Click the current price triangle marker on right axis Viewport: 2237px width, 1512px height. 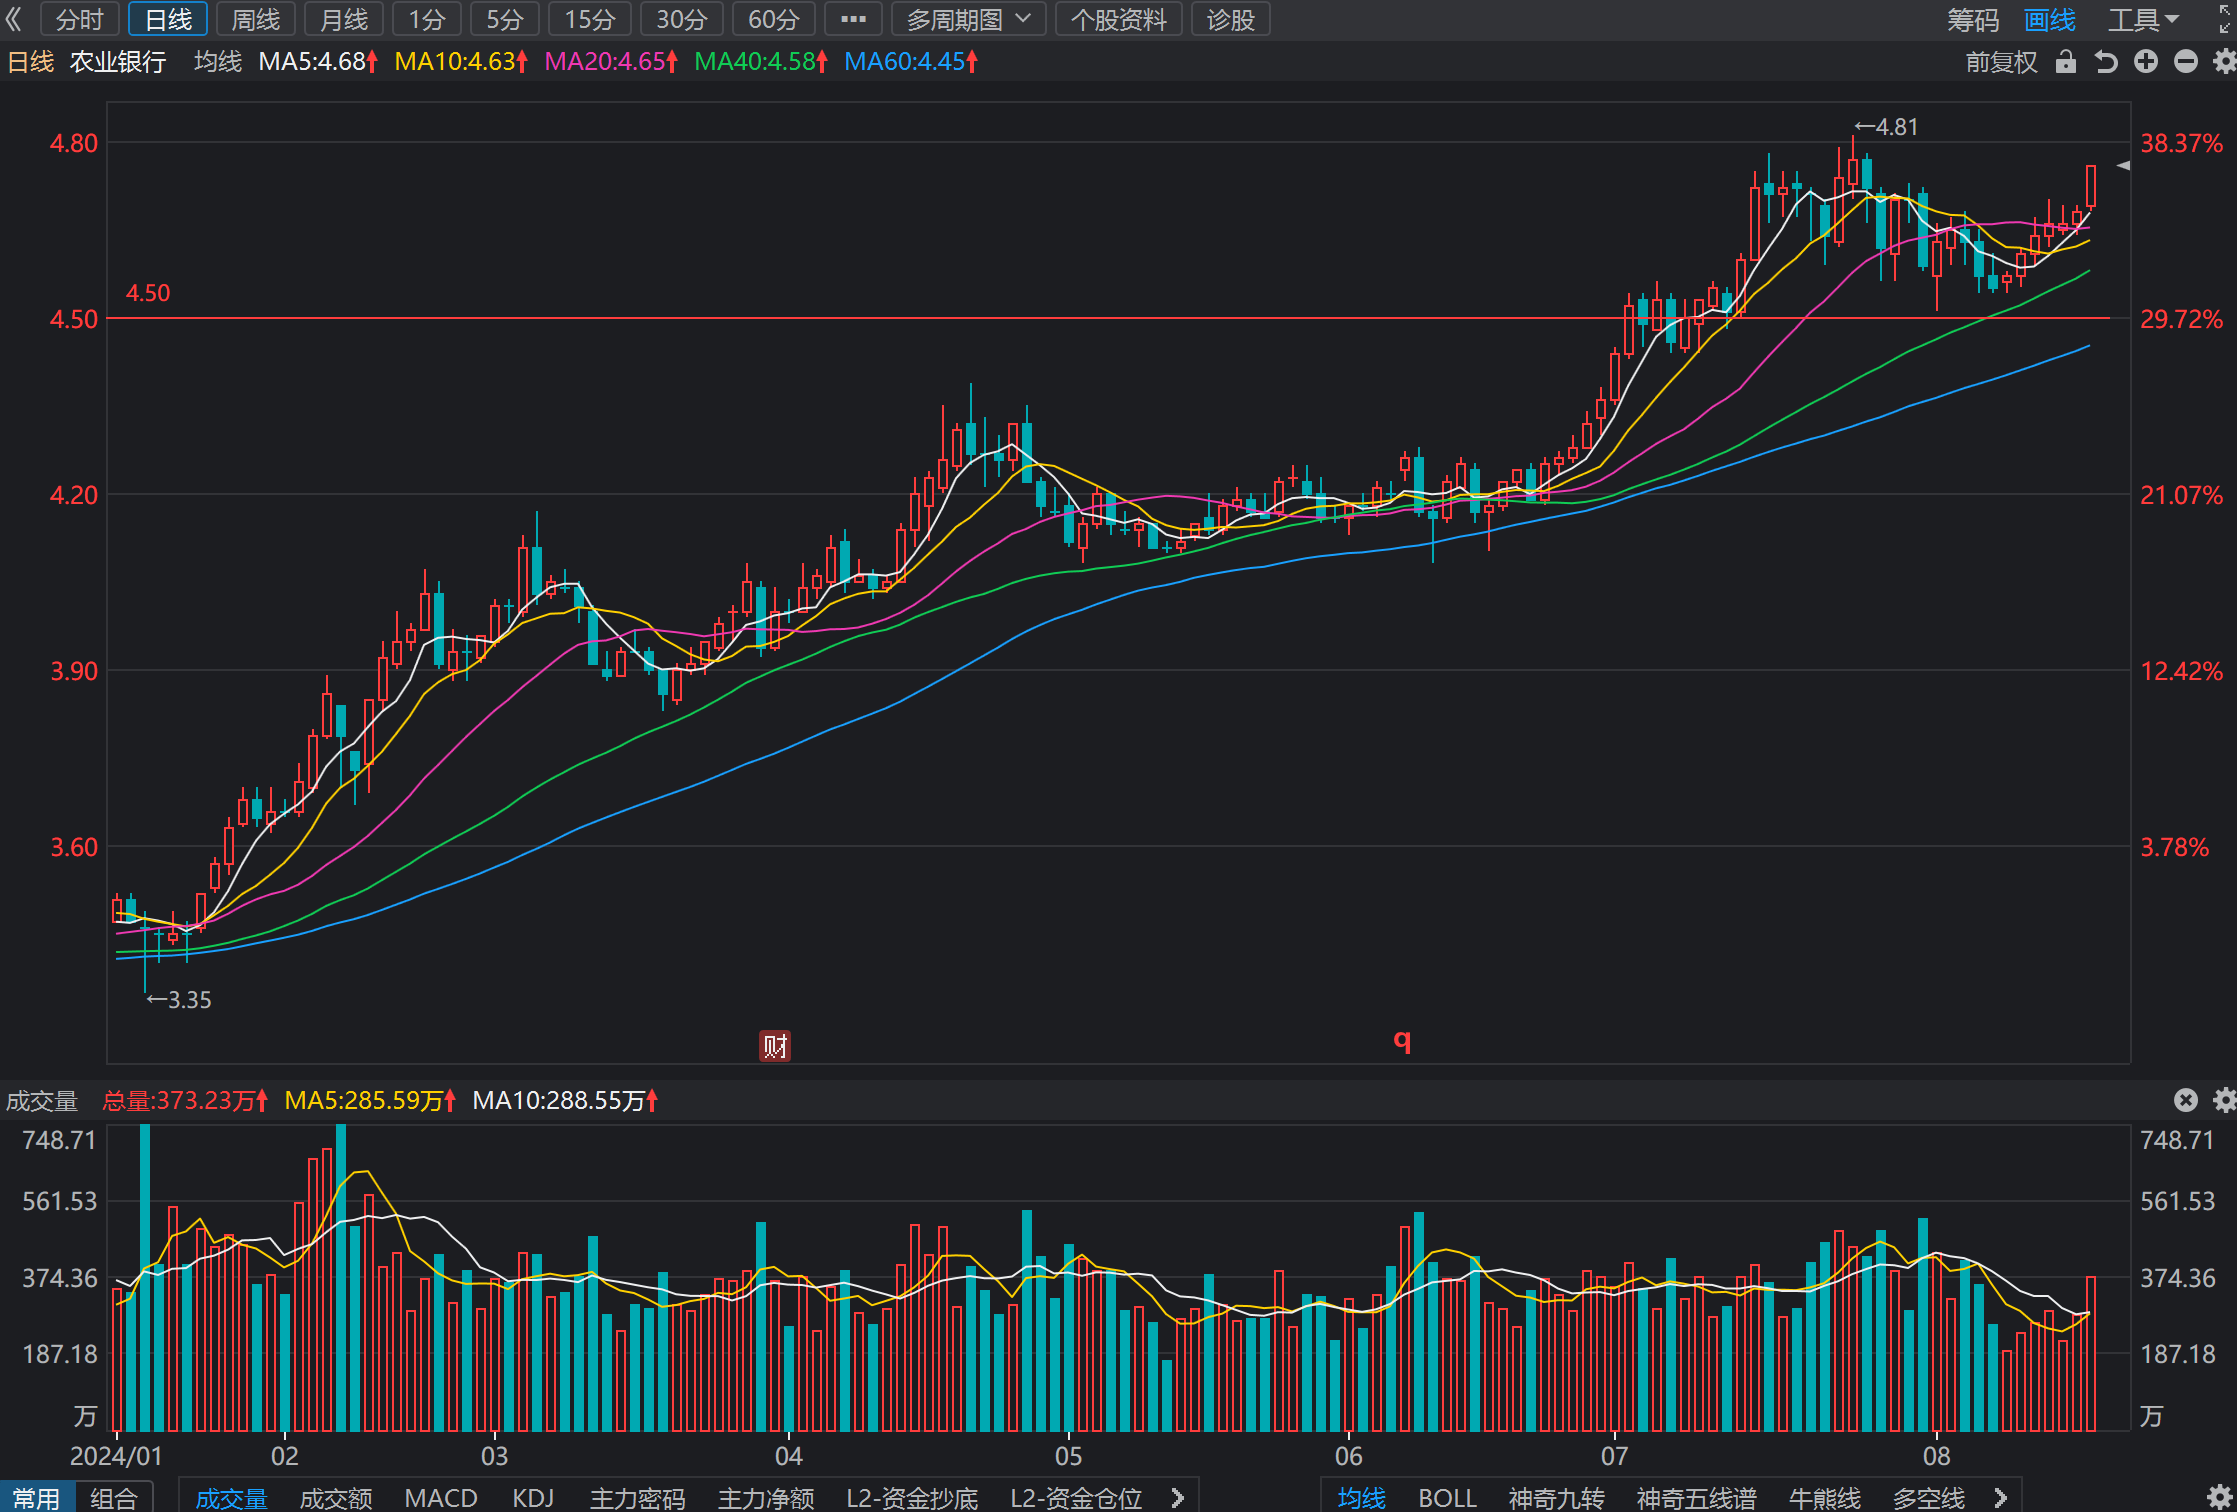tap(2123, 165)
